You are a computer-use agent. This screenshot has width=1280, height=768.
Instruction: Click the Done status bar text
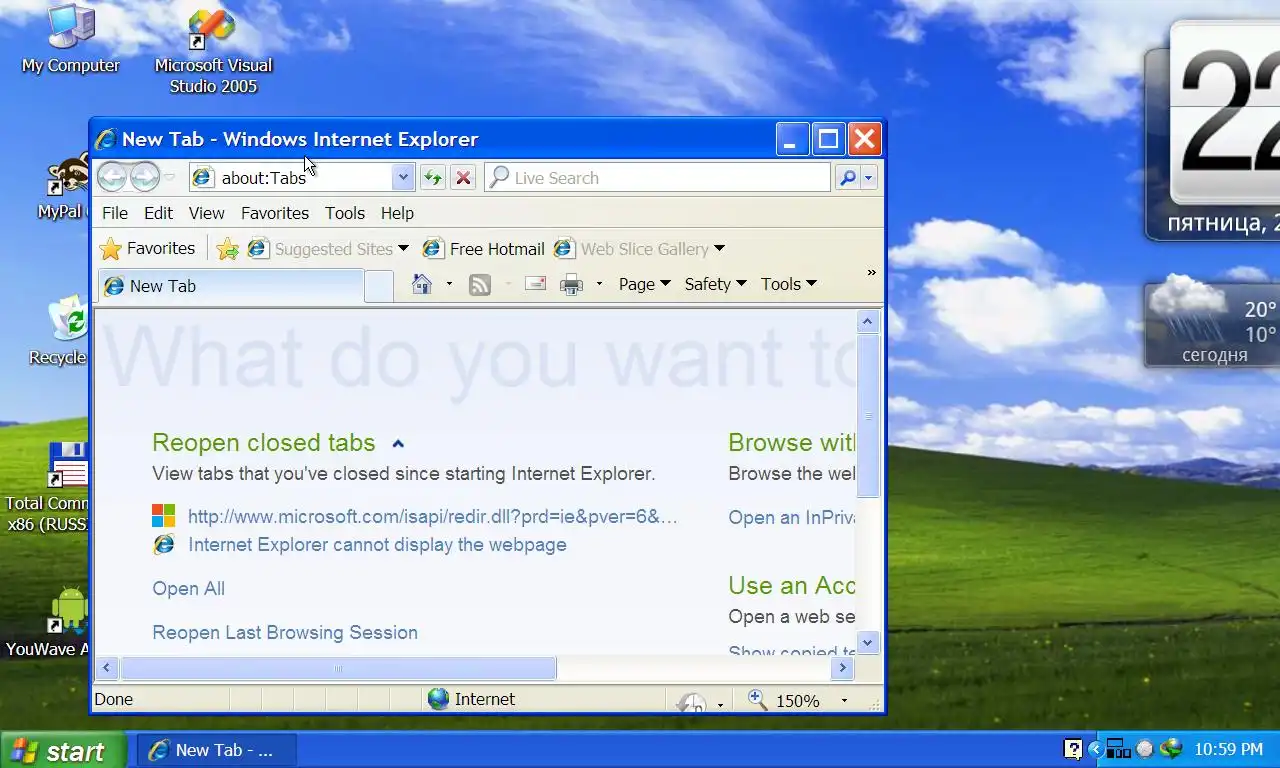(113, 699)
